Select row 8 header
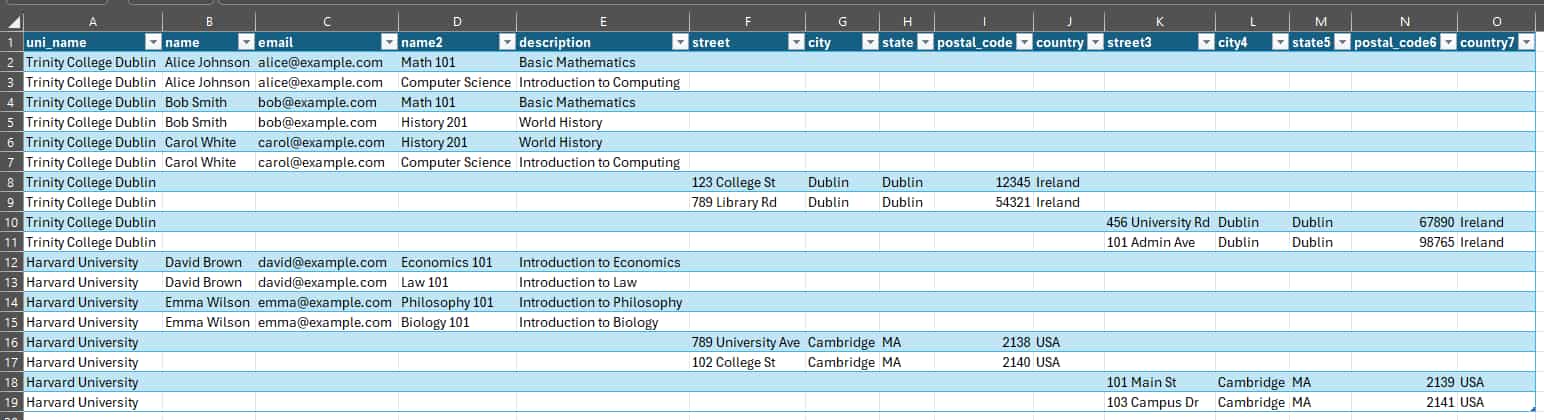Screen dimensions: 1544x420 point(11,182)
